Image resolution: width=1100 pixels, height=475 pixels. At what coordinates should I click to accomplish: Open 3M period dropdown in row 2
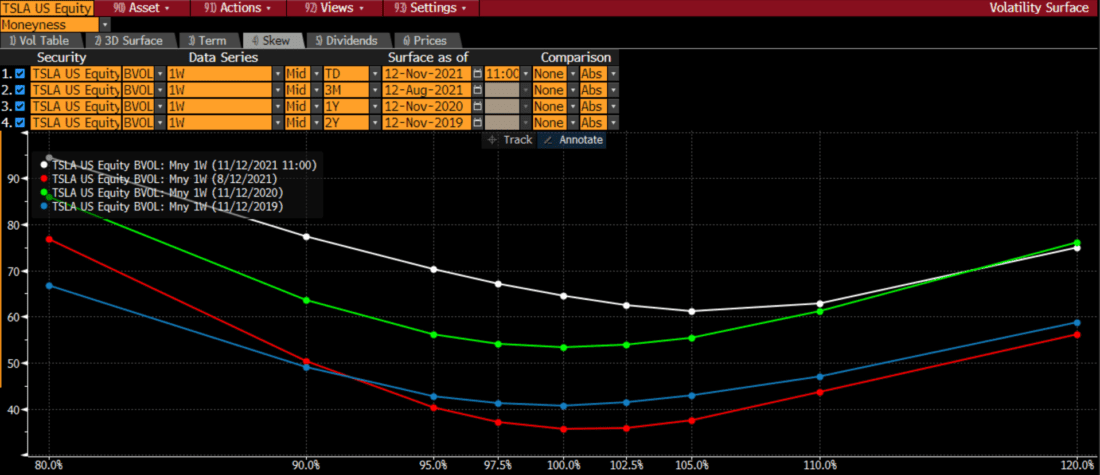point(375,90)
